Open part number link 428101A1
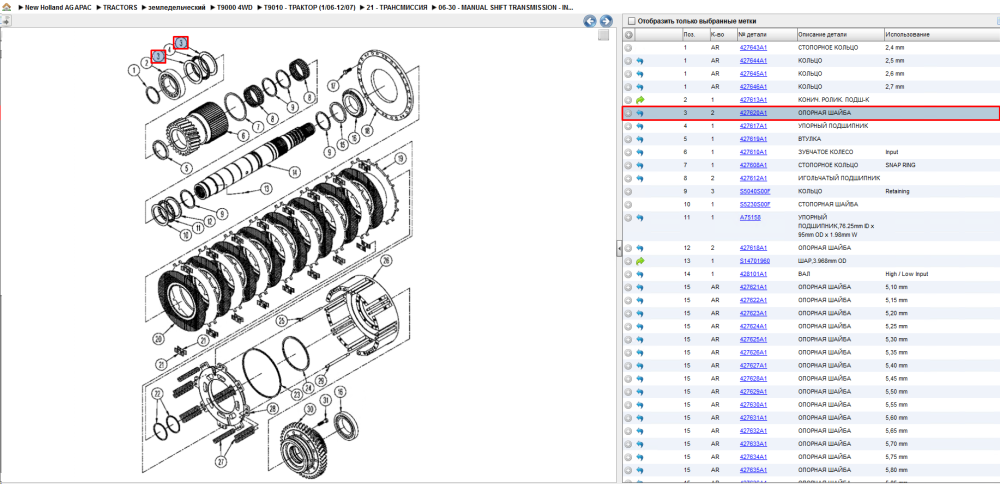The height and width of the screenshot is (484, 1000). pos(753,274)
